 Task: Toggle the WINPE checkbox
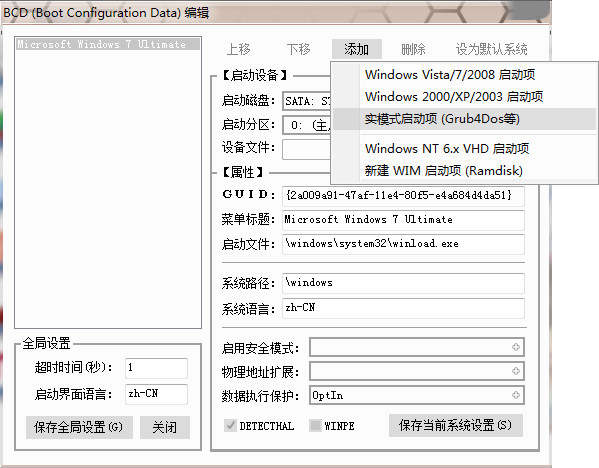pyautogui.click(x=315, y=425)
